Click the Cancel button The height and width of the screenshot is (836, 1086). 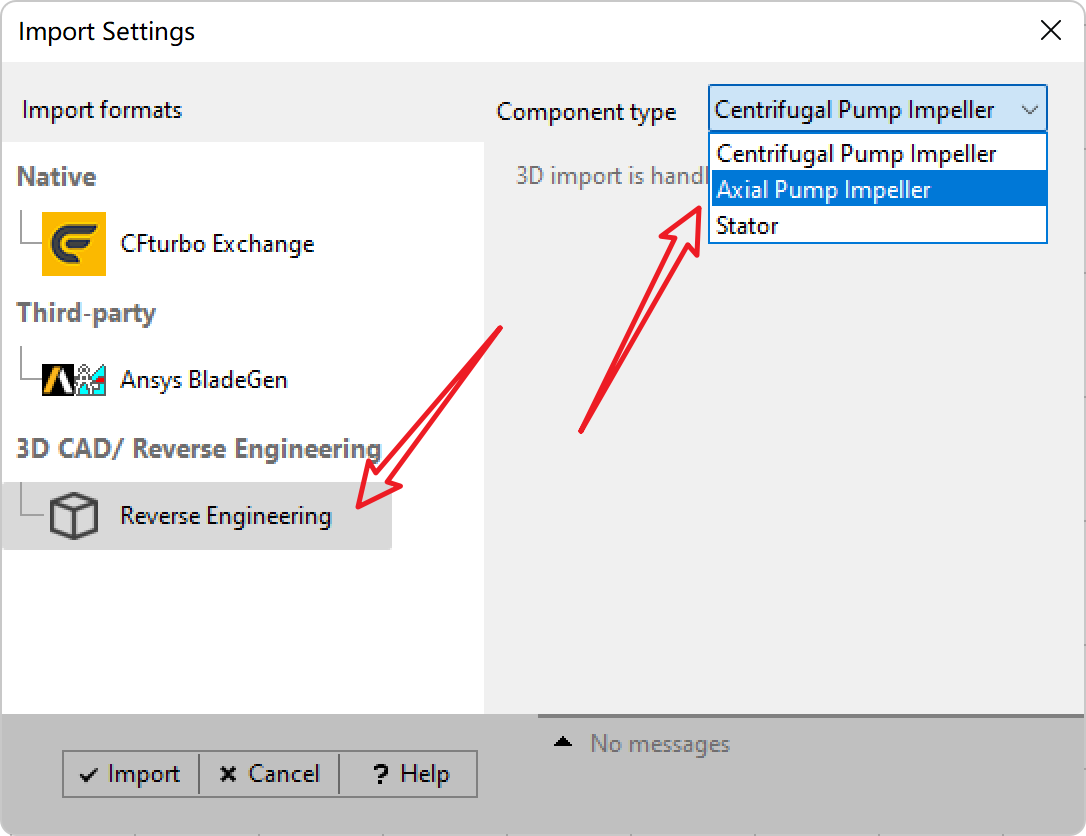coord(269,774)
